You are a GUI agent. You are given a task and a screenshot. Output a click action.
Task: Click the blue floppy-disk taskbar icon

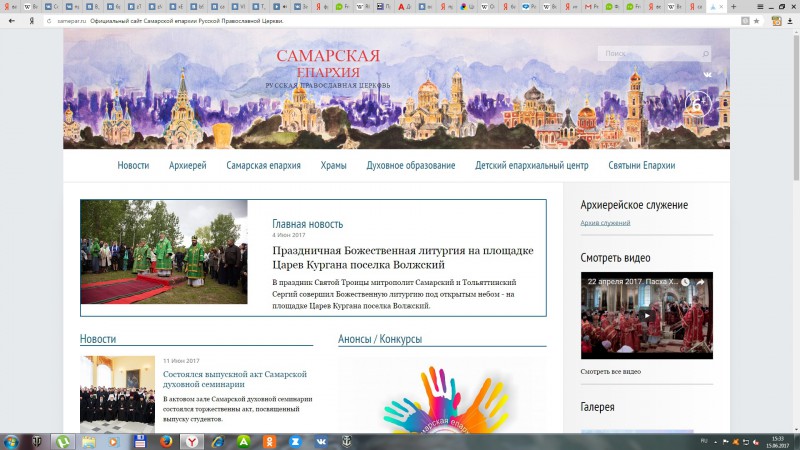coord(140,442)
